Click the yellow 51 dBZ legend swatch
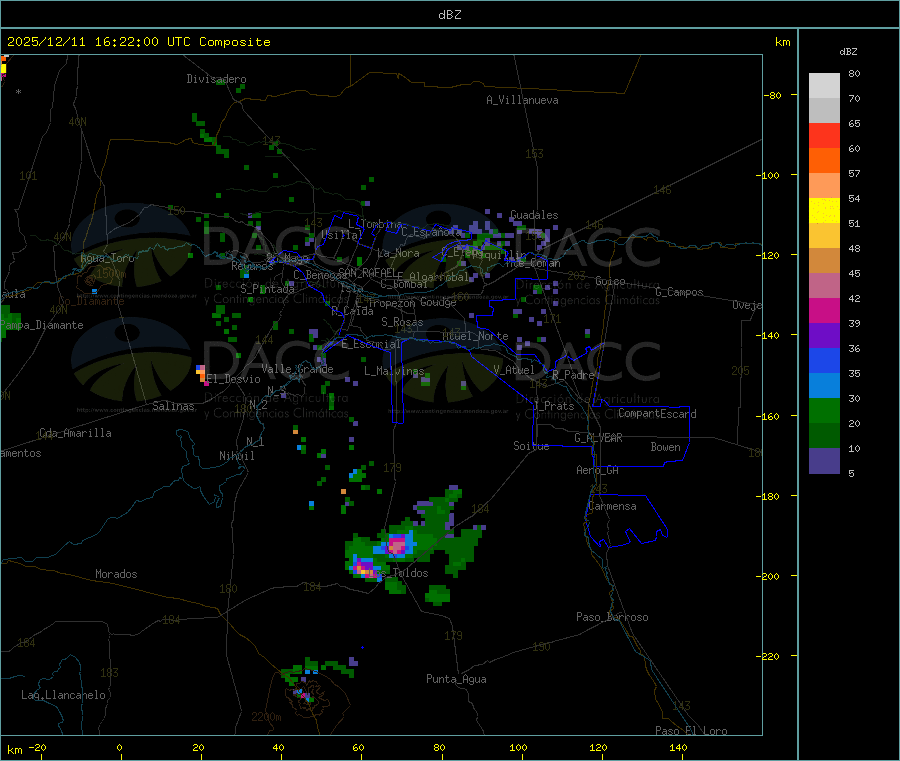 point(824,211)
